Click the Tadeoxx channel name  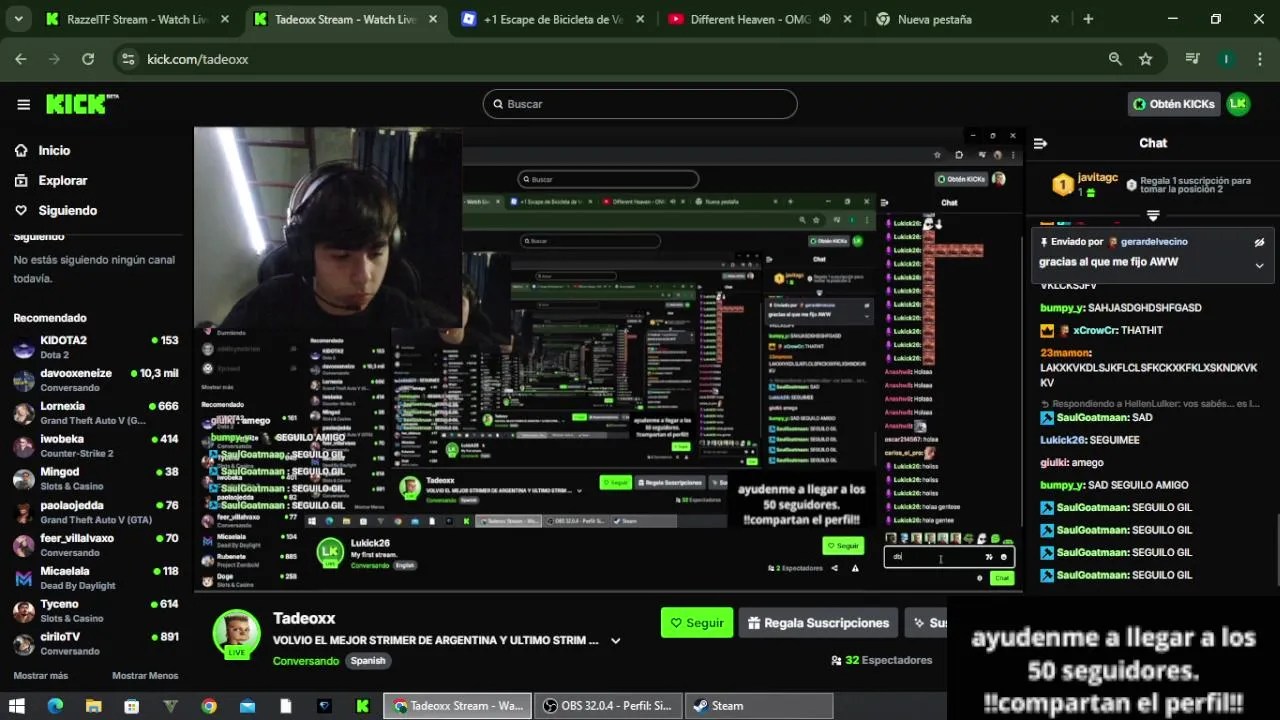pos(304,618)
